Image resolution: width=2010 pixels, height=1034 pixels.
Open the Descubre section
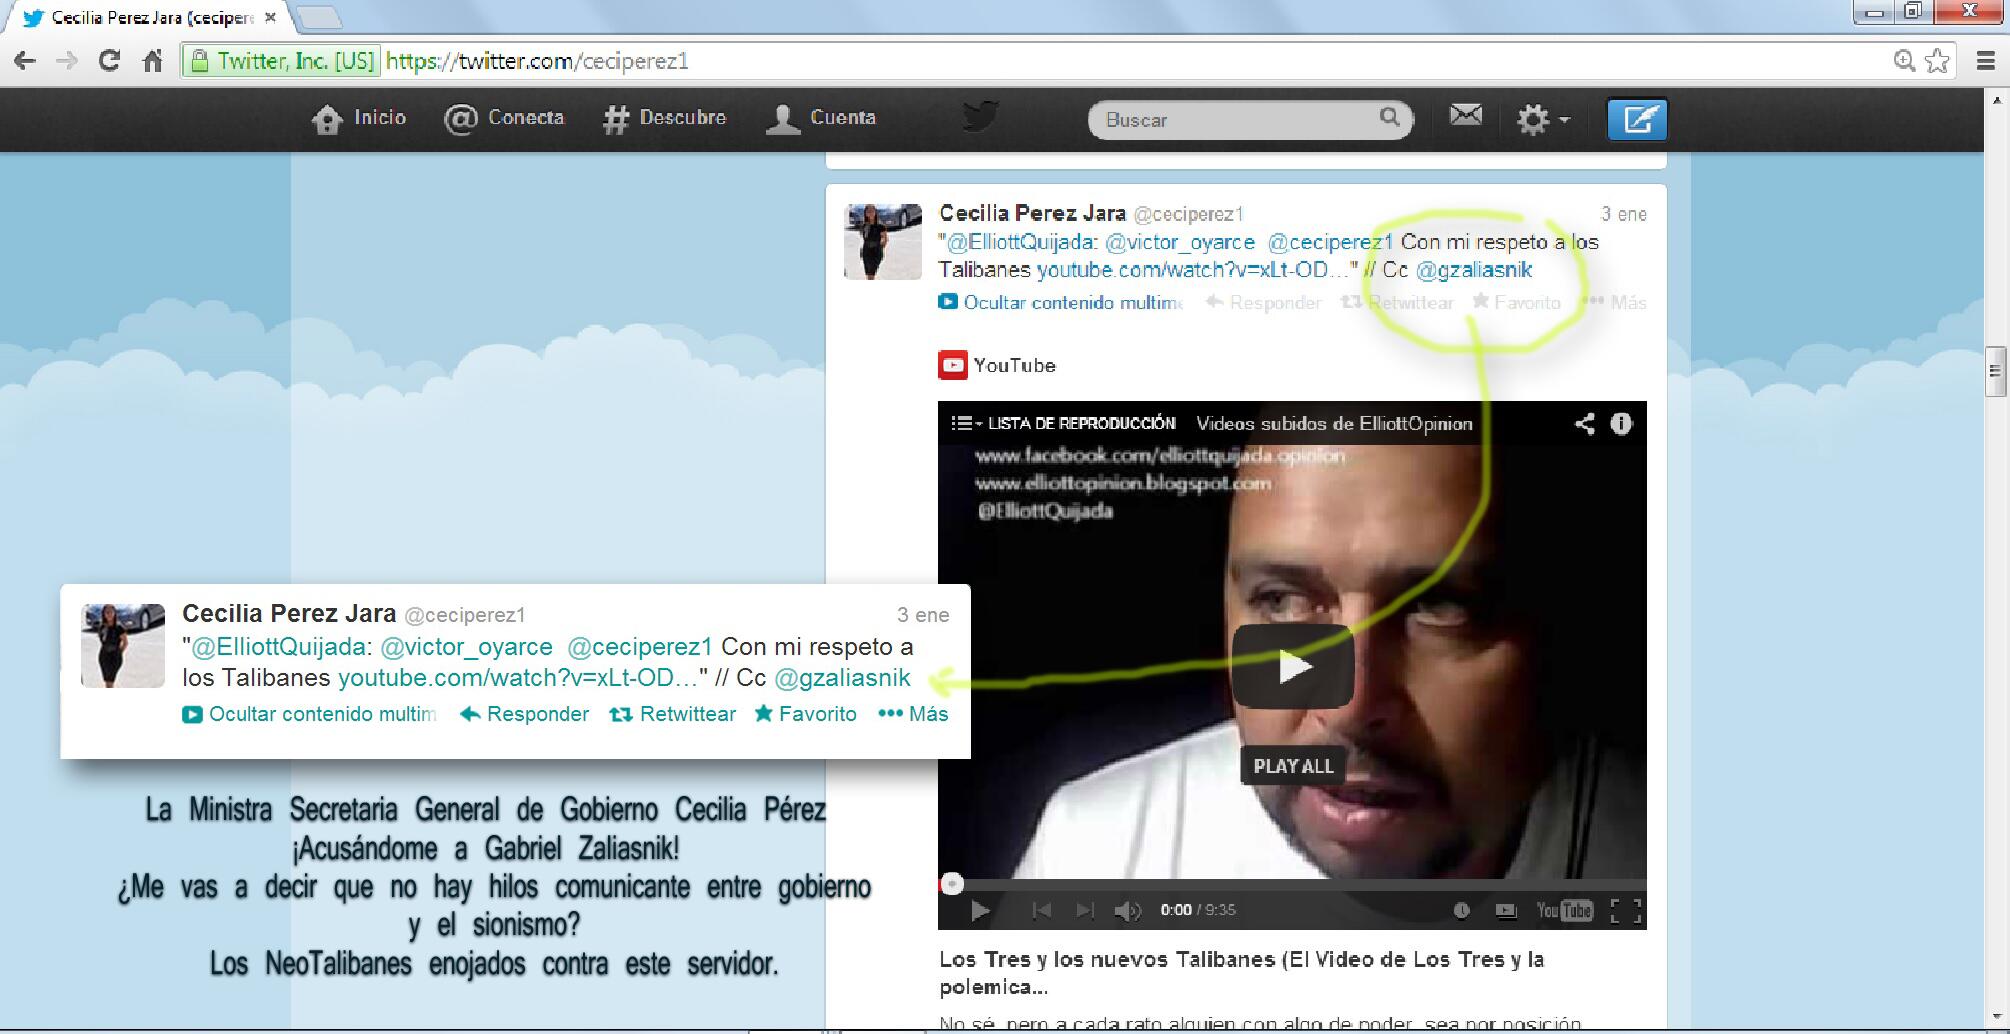[664, 118]
